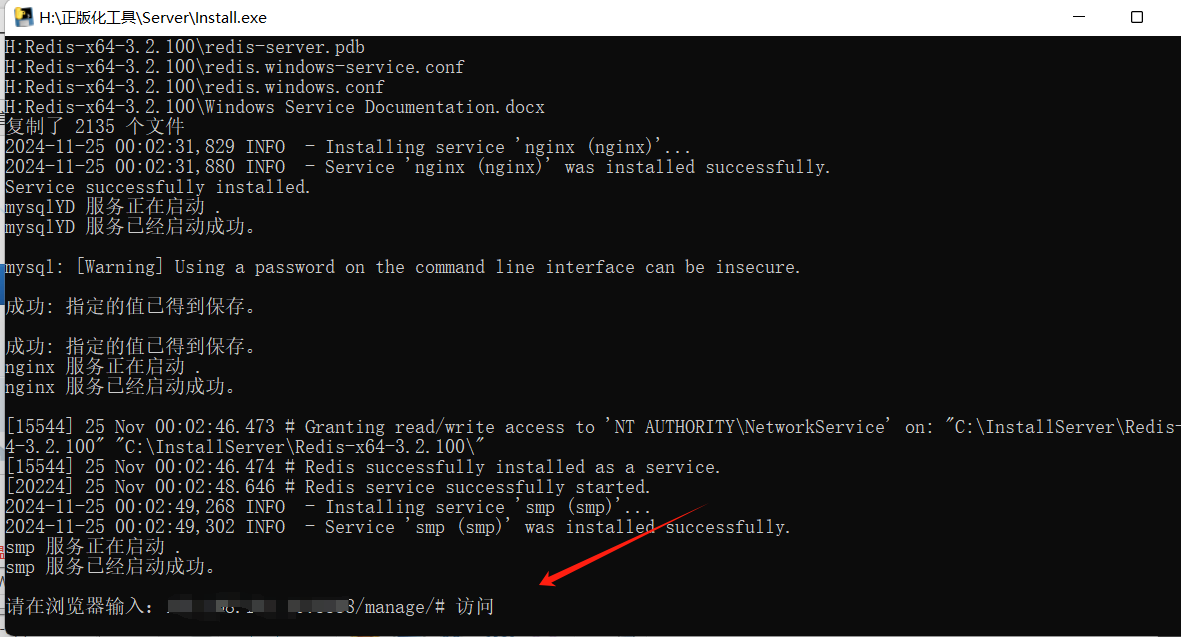Click the /manage/# URL text

(400, 607)
